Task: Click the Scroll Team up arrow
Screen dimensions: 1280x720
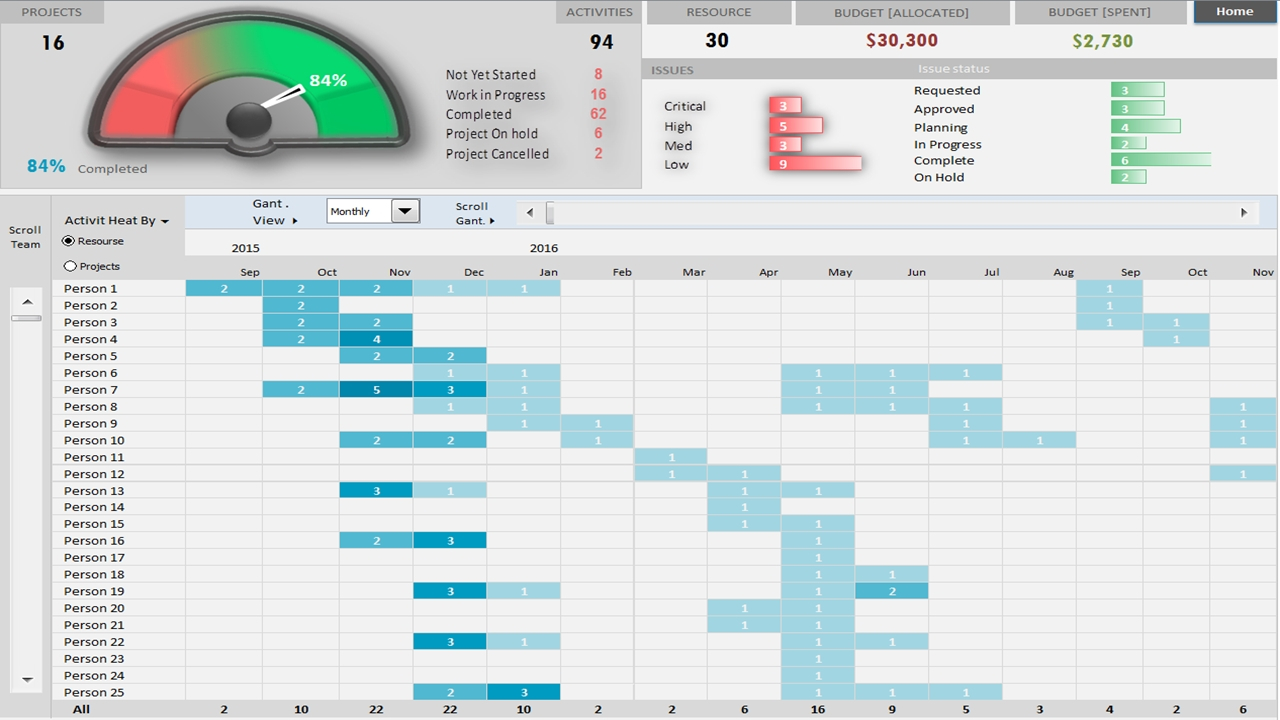Action: point(26,300)
